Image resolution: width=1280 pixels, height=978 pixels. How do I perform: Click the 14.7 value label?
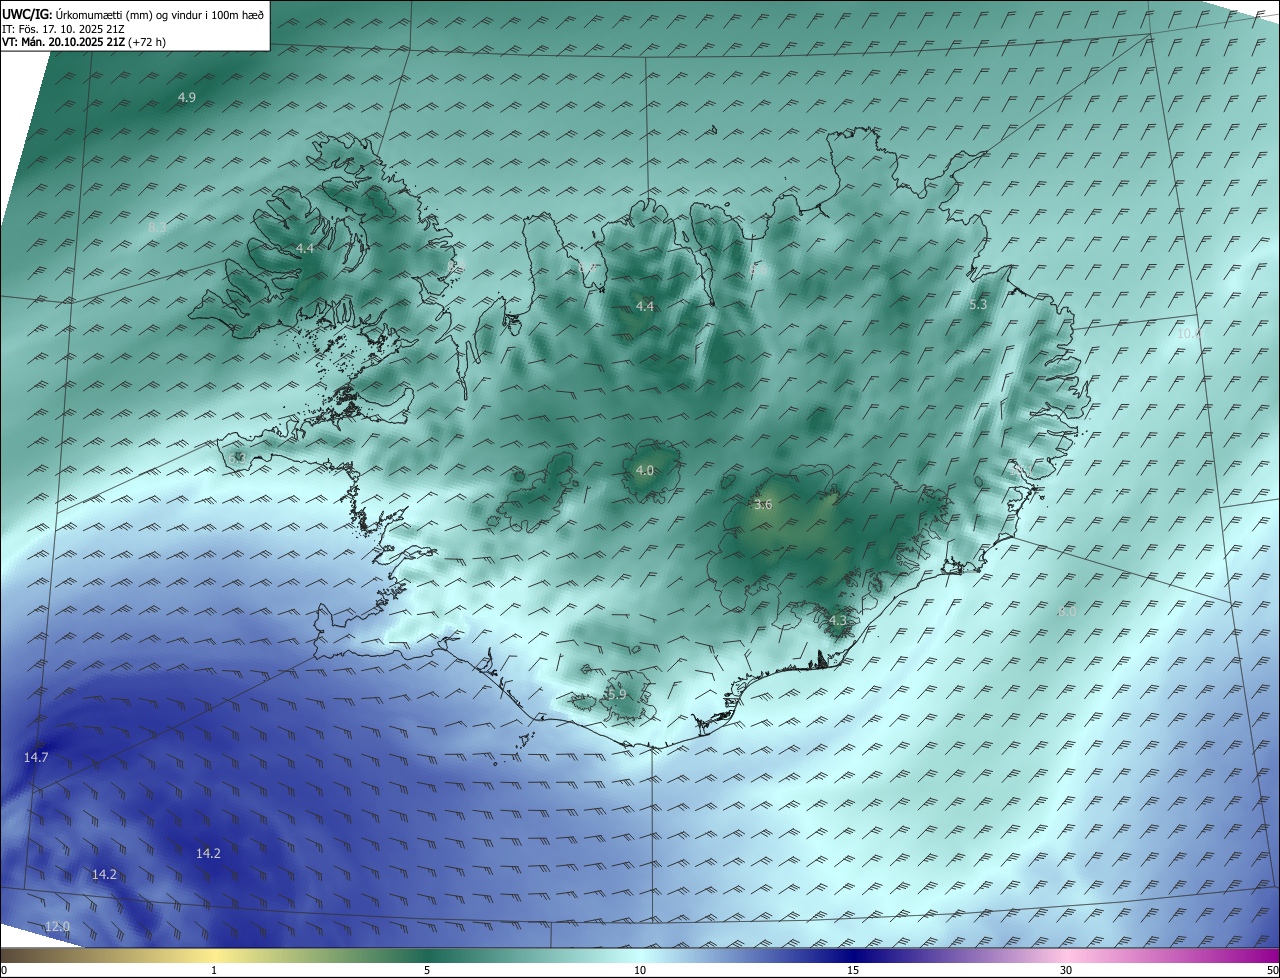point(36,758)
